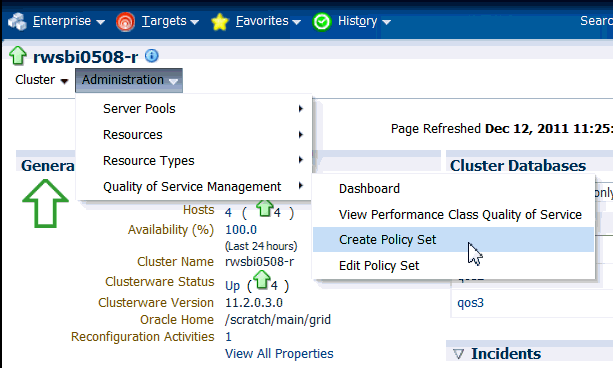Click the Favorites star icon
Image resolution: width=613 pixels, height=368 pixels.
point(220,22)
